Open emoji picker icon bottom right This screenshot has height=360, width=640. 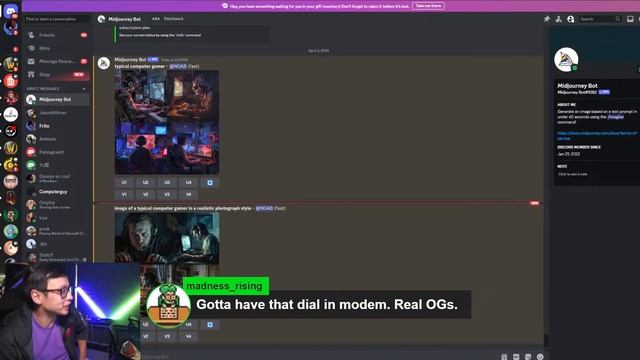click(540, 357)
